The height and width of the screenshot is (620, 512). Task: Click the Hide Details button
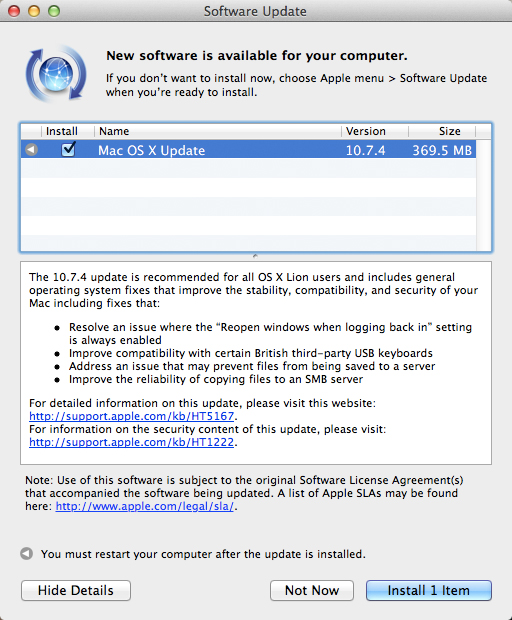pos(76,590)
